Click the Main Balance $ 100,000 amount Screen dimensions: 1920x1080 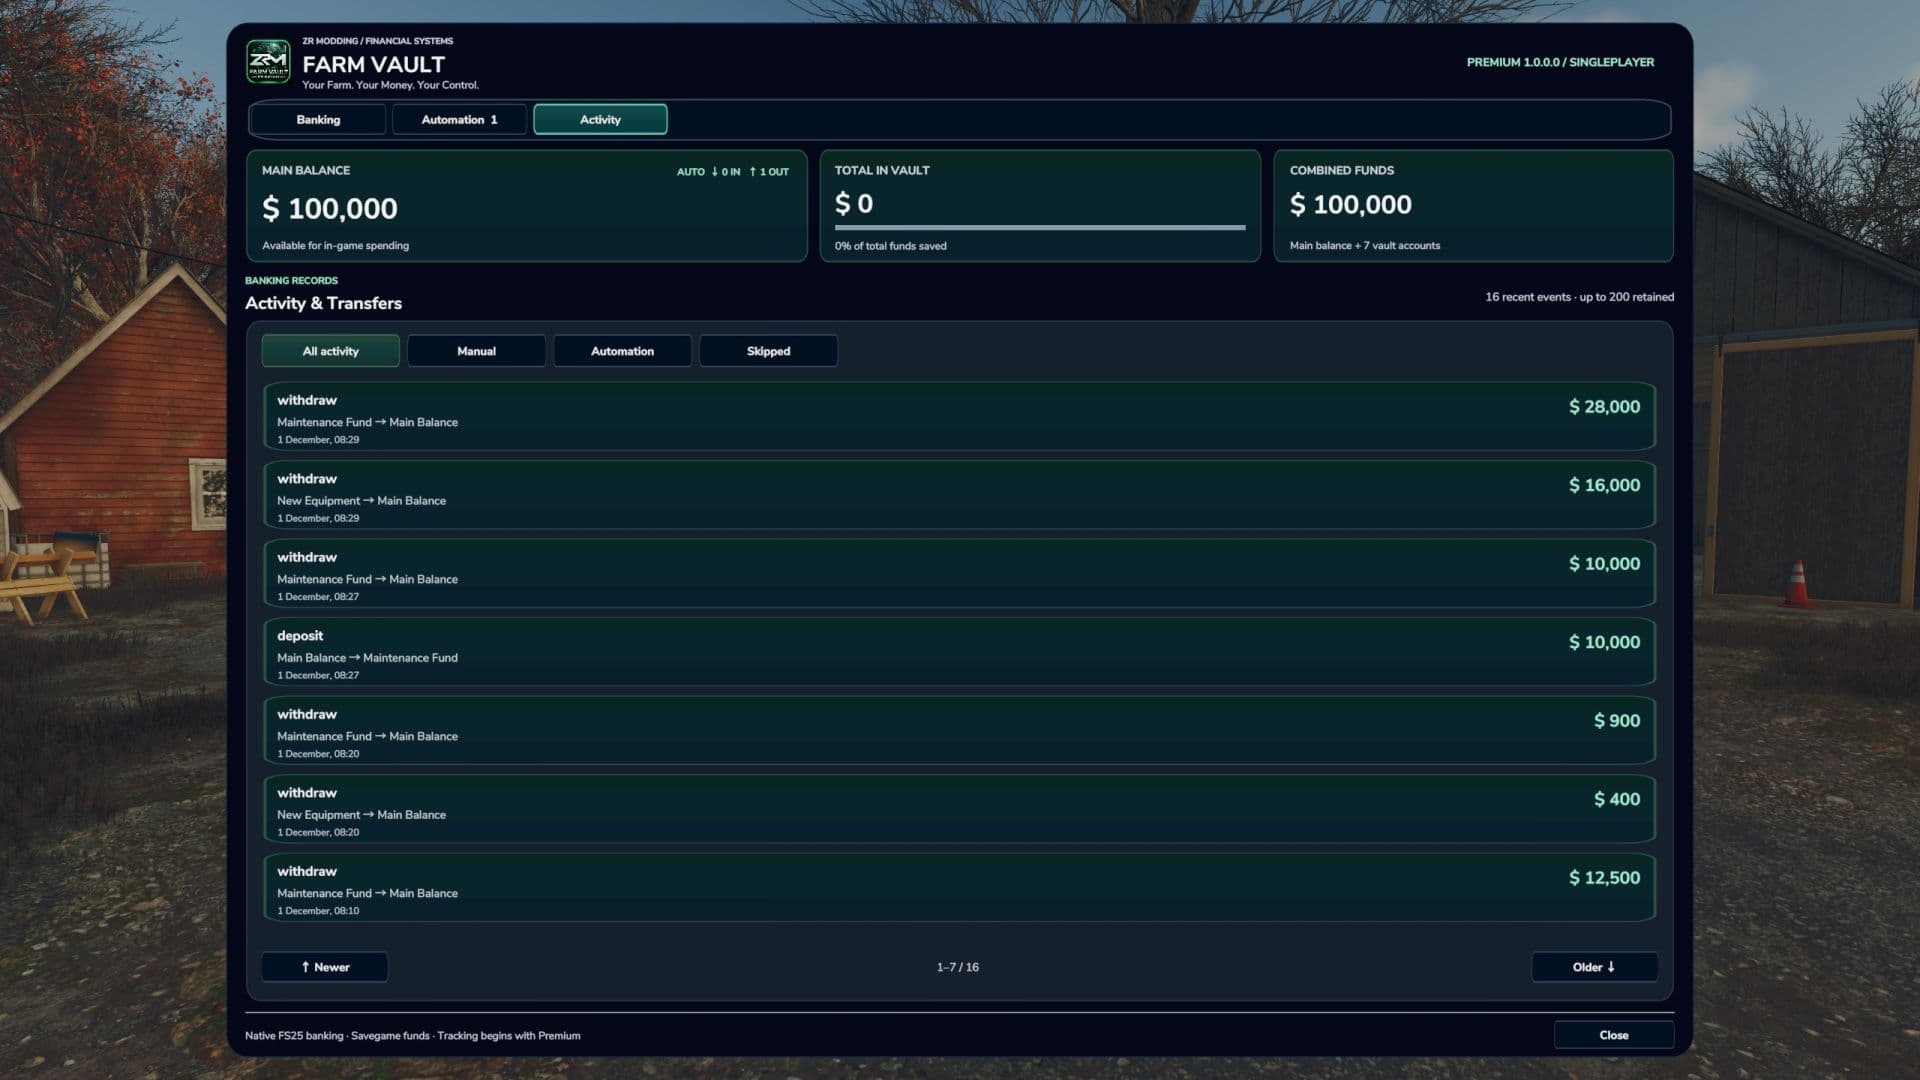click(330, 208)
